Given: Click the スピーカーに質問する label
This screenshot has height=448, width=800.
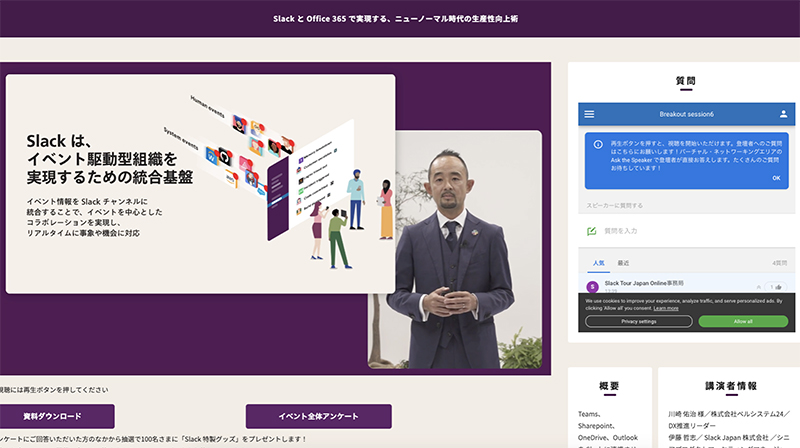Looking at the screenshot, I should pyautogui.click(x=614, y=206).
